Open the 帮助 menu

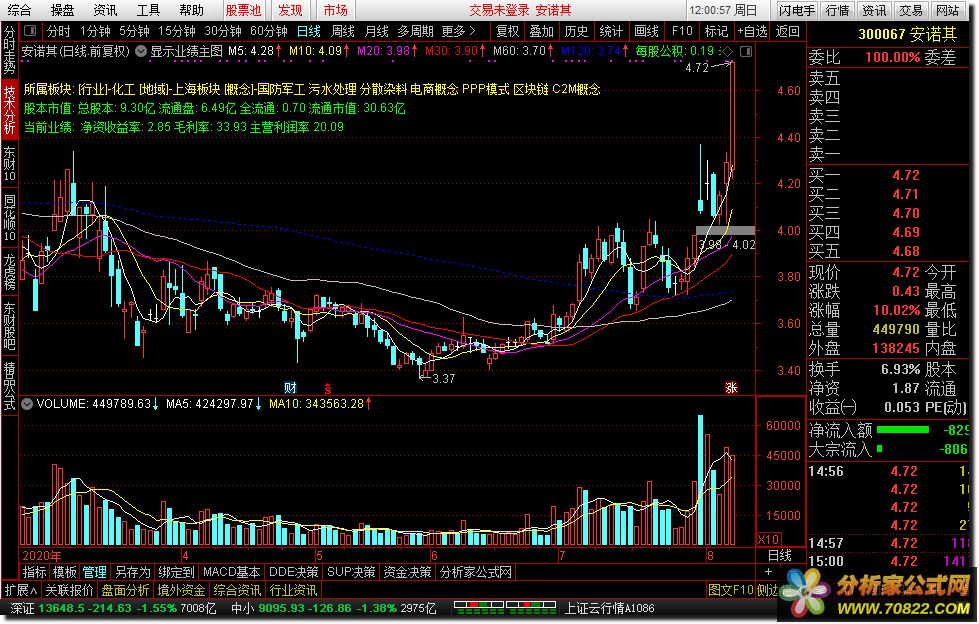click(191, 10)
